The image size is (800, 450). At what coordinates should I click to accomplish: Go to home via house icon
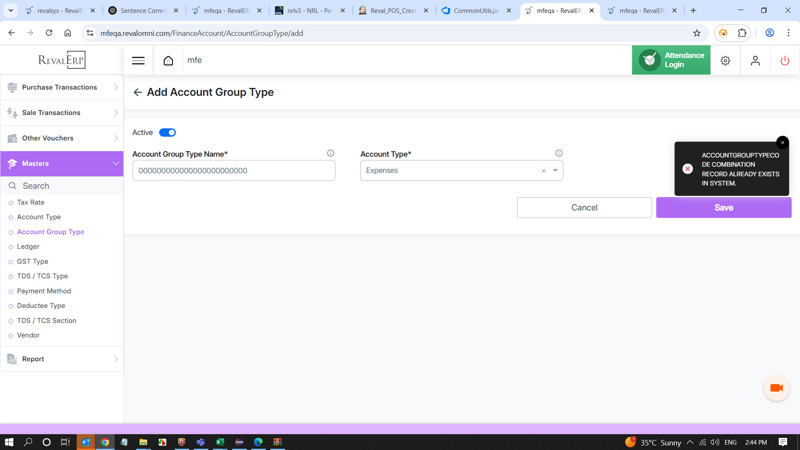tap(168, 60)
